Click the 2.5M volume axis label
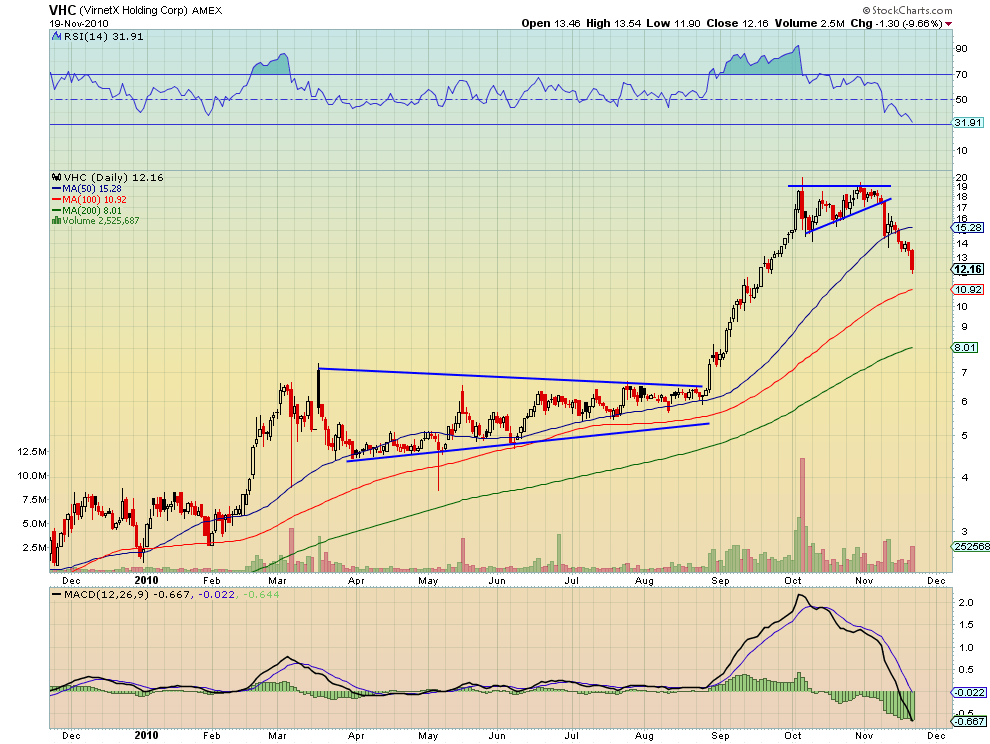The width and height of the screenshot is (990, 744). (x=35, y=548)
